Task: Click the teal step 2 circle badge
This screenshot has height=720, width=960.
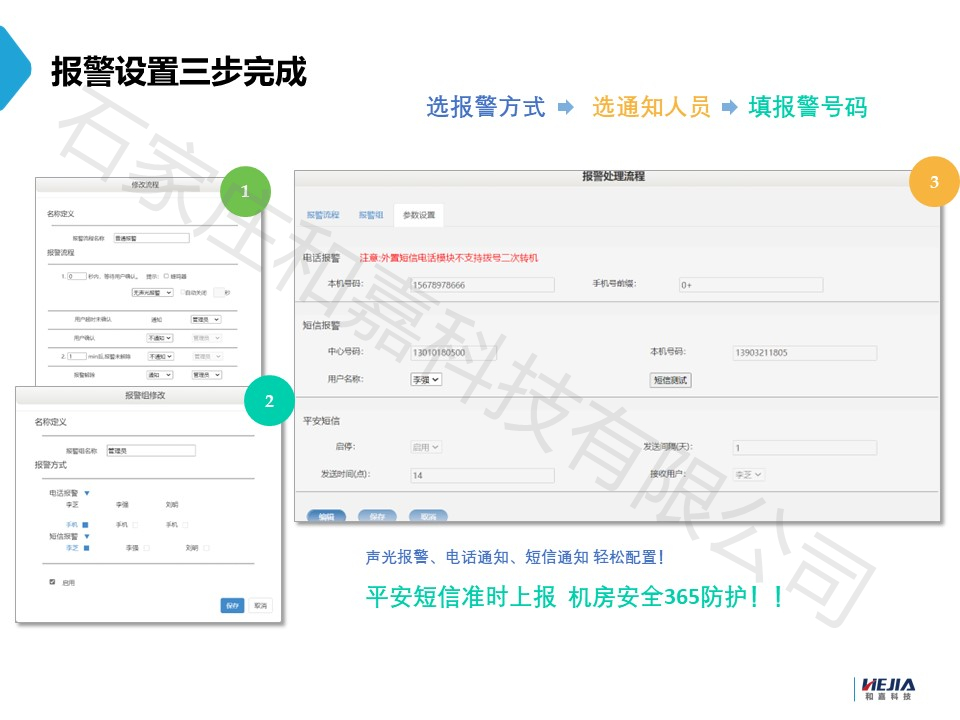Action: pyautogui.click(x=269, y=401)
